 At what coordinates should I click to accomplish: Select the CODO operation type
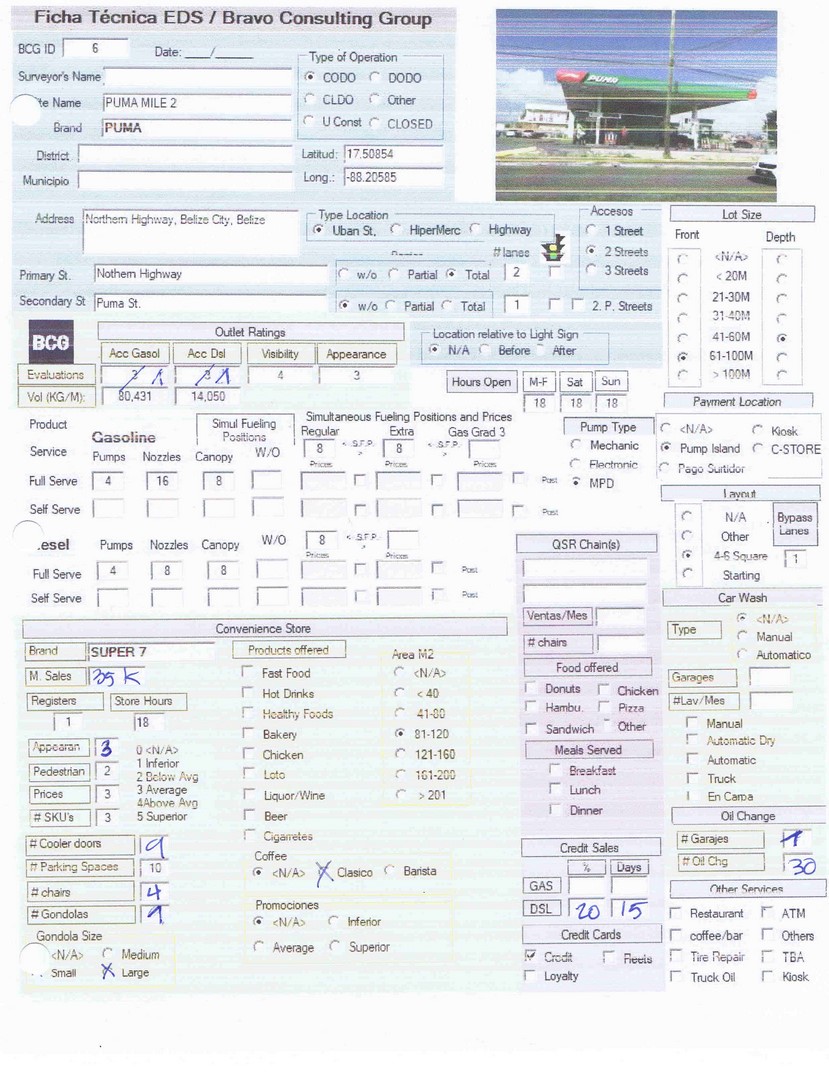pyautogui.click(x=311, y=77)
